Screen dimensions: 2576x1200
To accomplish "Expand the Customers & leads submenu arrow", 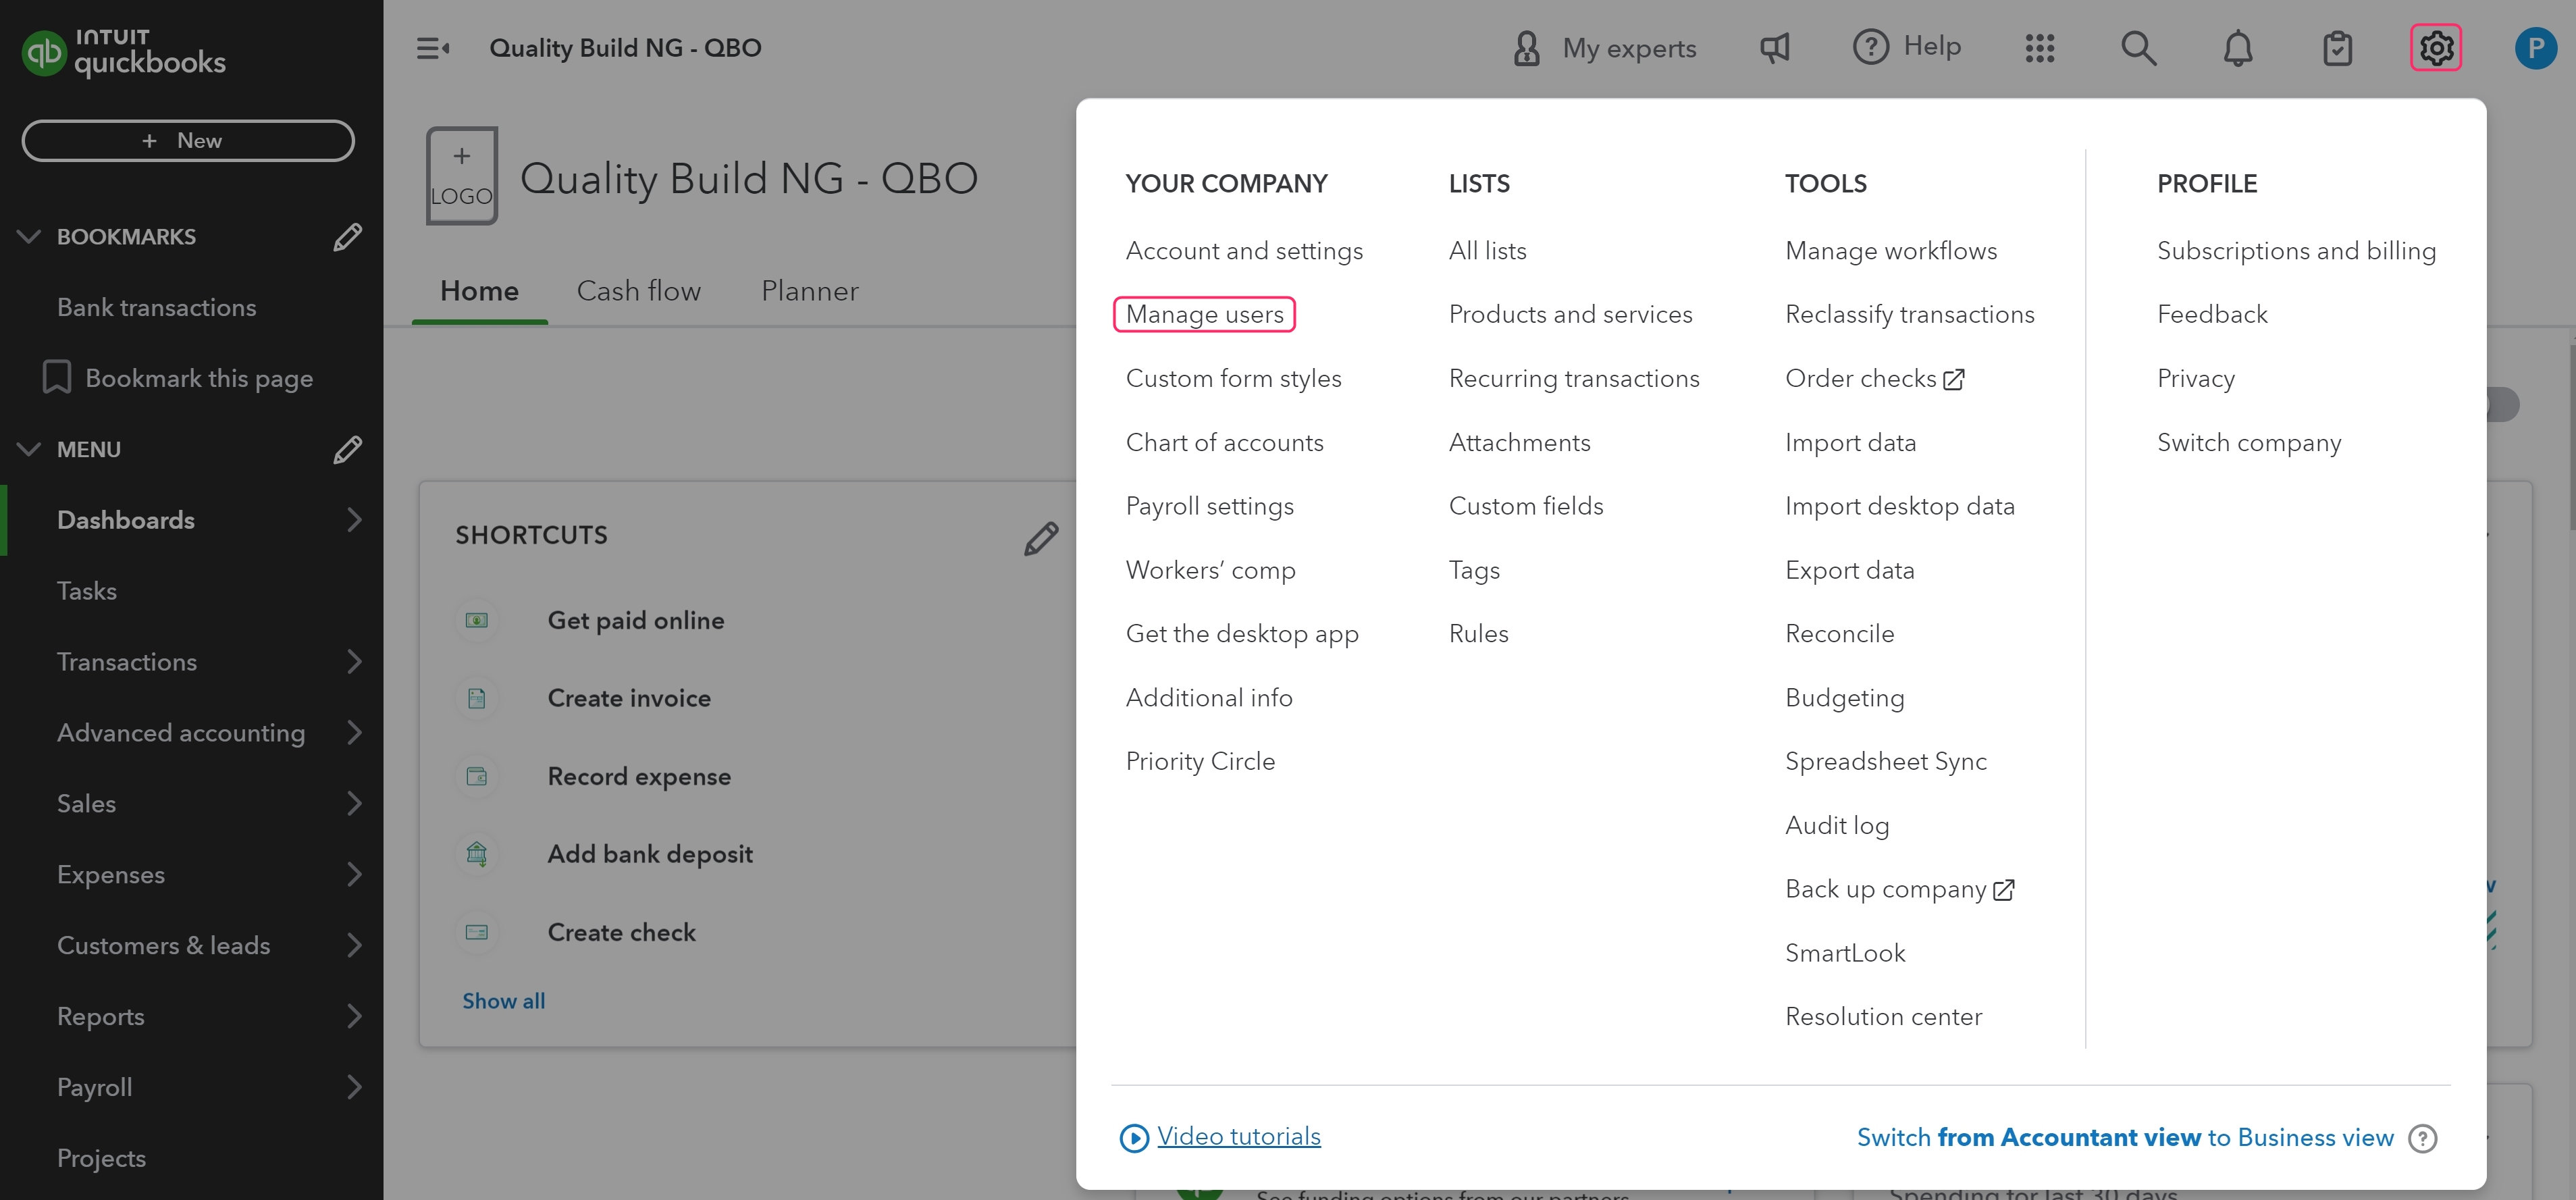I will [354, 945].
